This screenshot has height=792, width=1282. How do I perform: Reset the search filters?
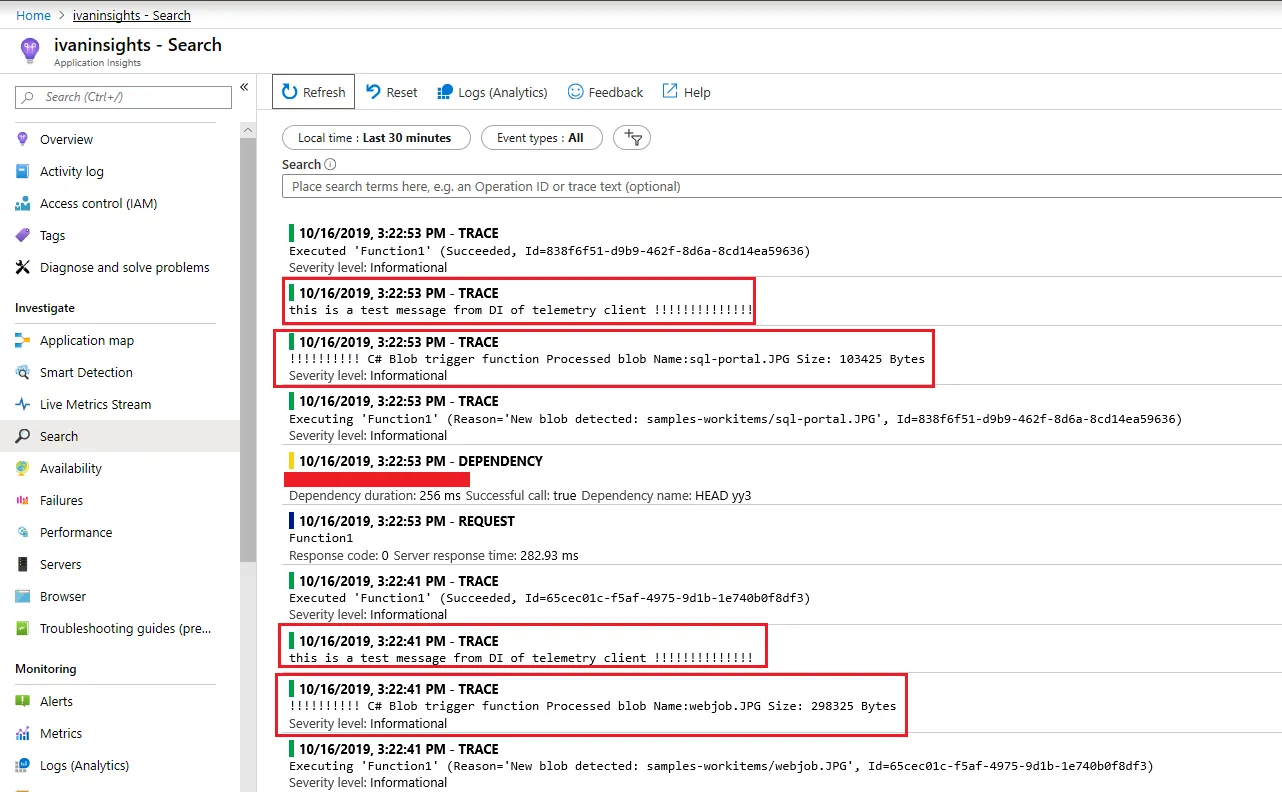click(391, 92)
